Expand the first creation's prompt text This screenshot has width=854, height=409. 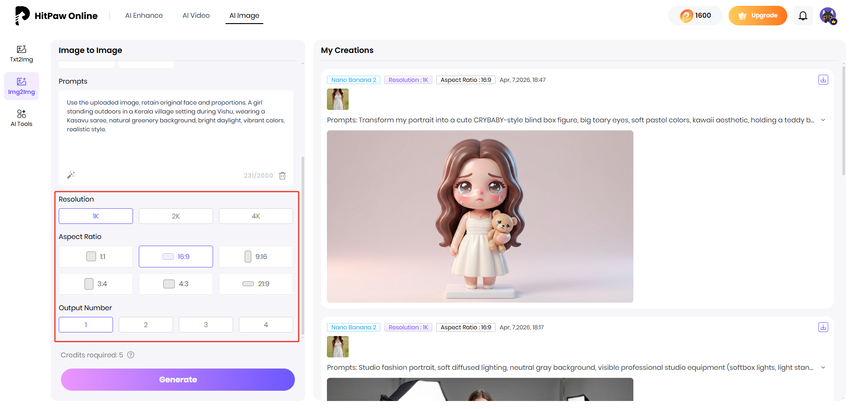pyautogui.click(x=823, y=119)
